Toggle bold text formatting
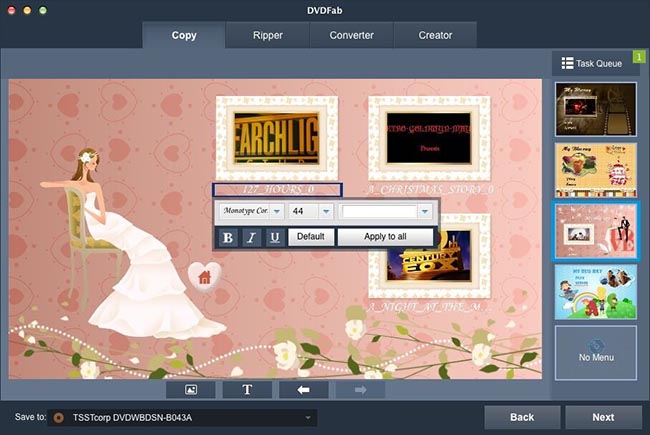 (228, 238)
